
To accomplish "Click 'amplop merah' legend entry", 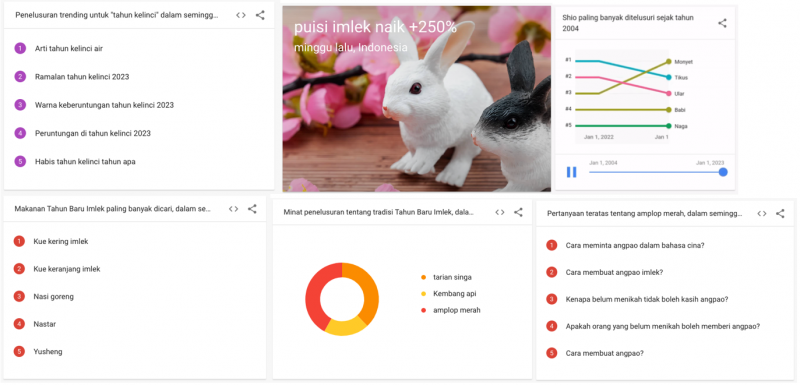I will click(451, 310).
